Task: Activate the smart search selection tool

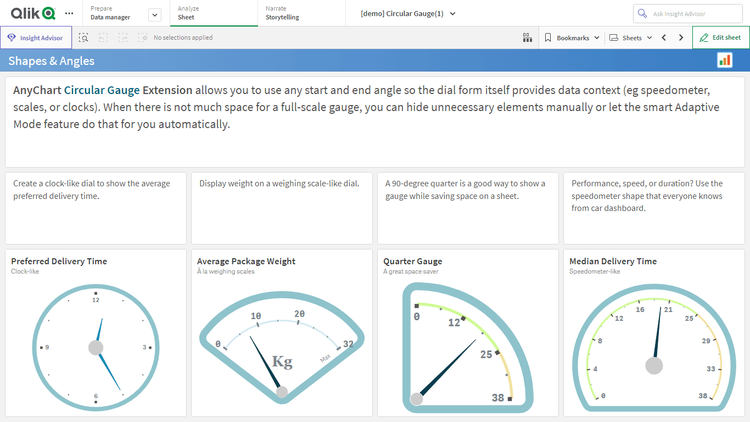Action: [x=84, y=37]
